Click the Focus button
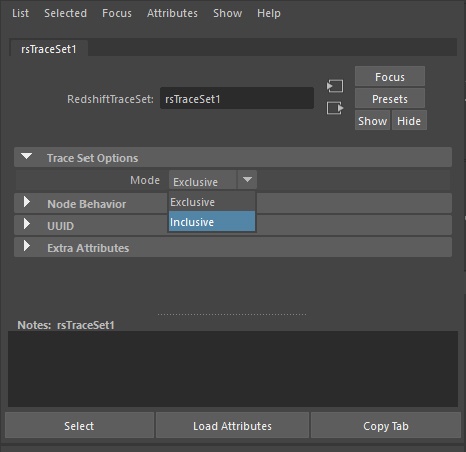Viewport: 466px width, 452px height. click(390, 77)
